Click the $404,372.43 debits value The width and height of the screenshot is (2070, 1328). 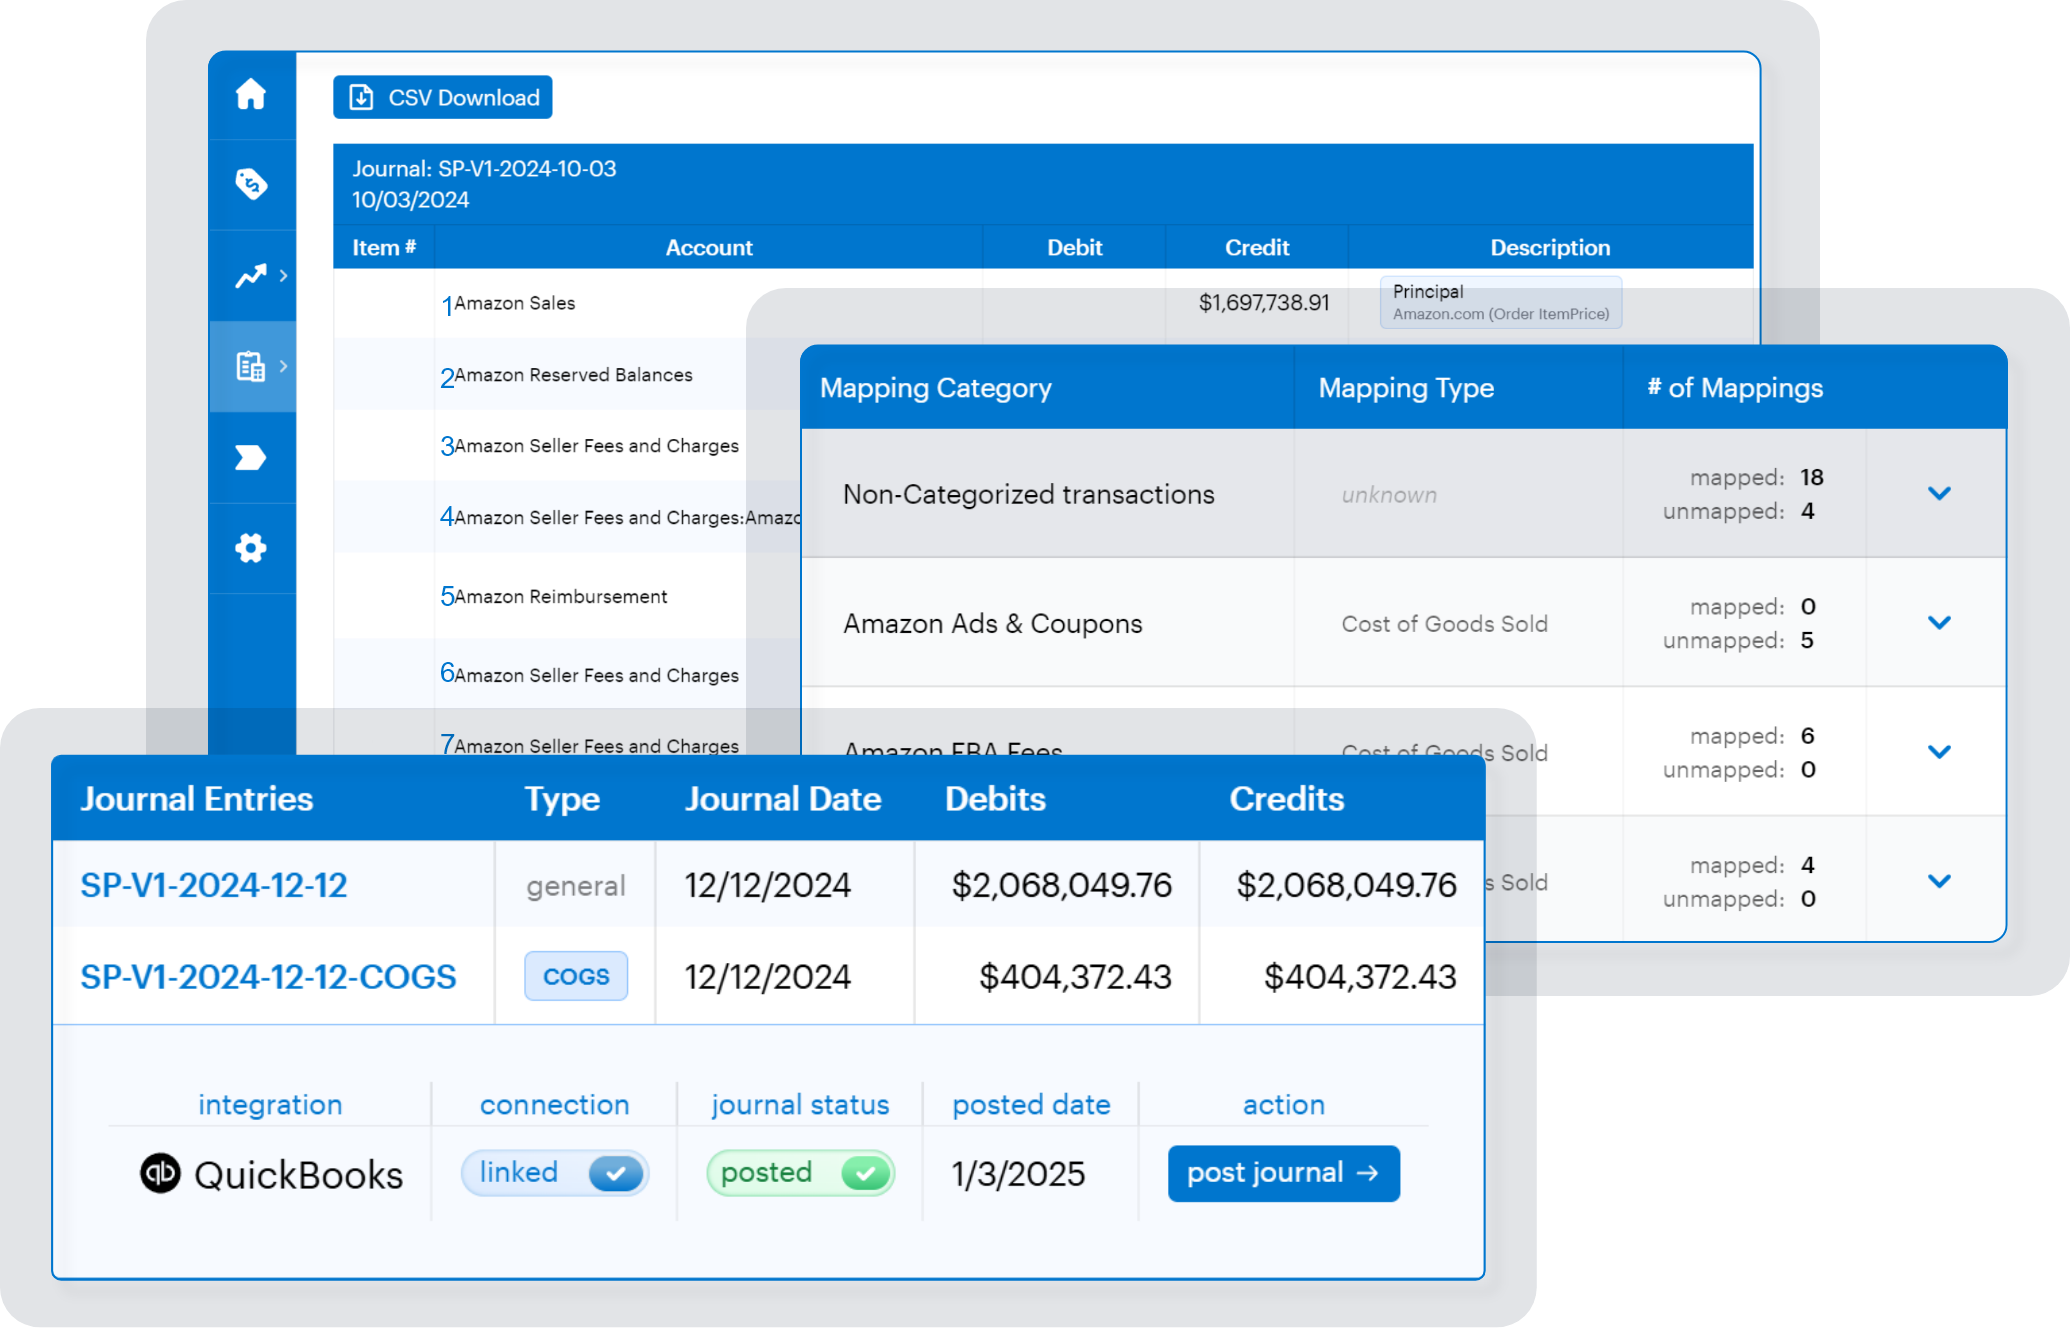1075,976
